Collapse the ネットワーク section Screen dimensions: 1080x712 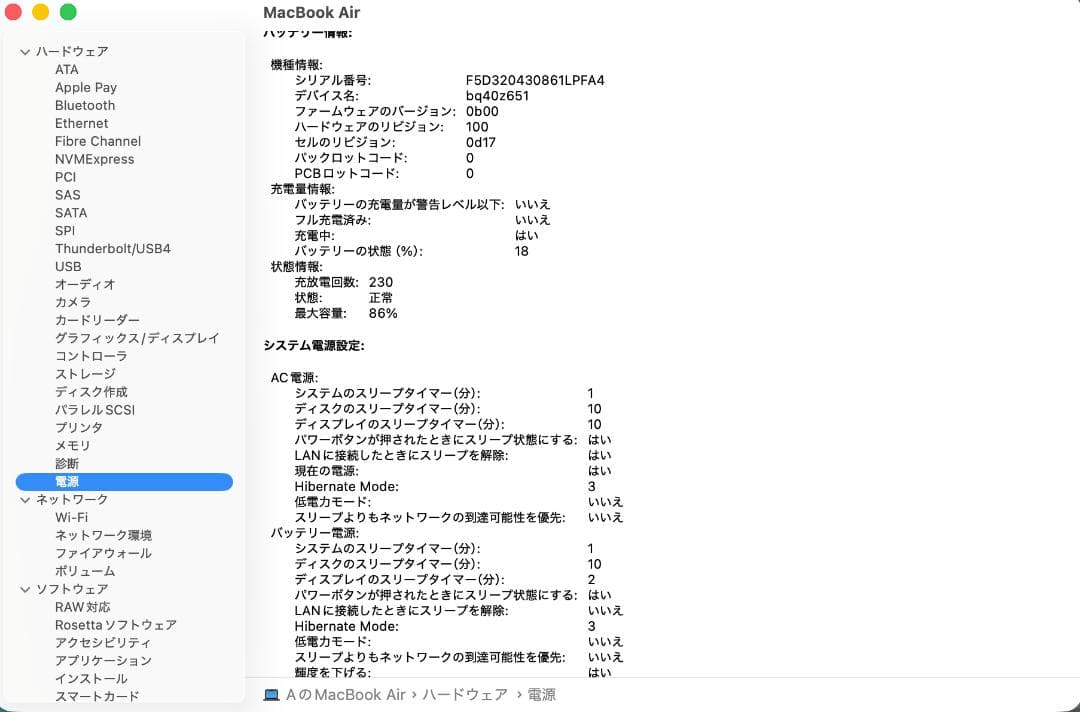tap(24, 499)
